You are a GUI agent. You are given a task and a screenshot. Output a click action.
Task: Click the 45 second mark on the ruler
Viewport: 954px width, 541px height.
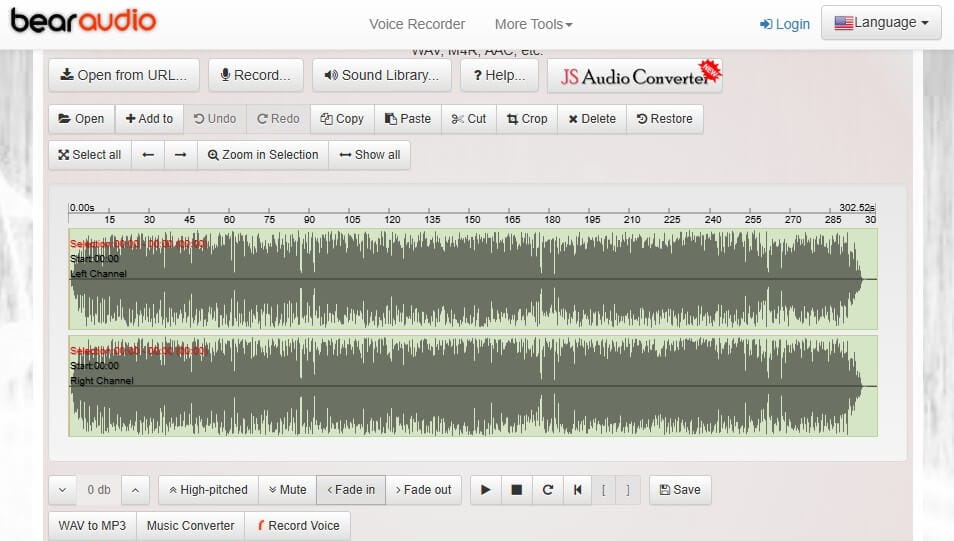[x=189, y=219]
